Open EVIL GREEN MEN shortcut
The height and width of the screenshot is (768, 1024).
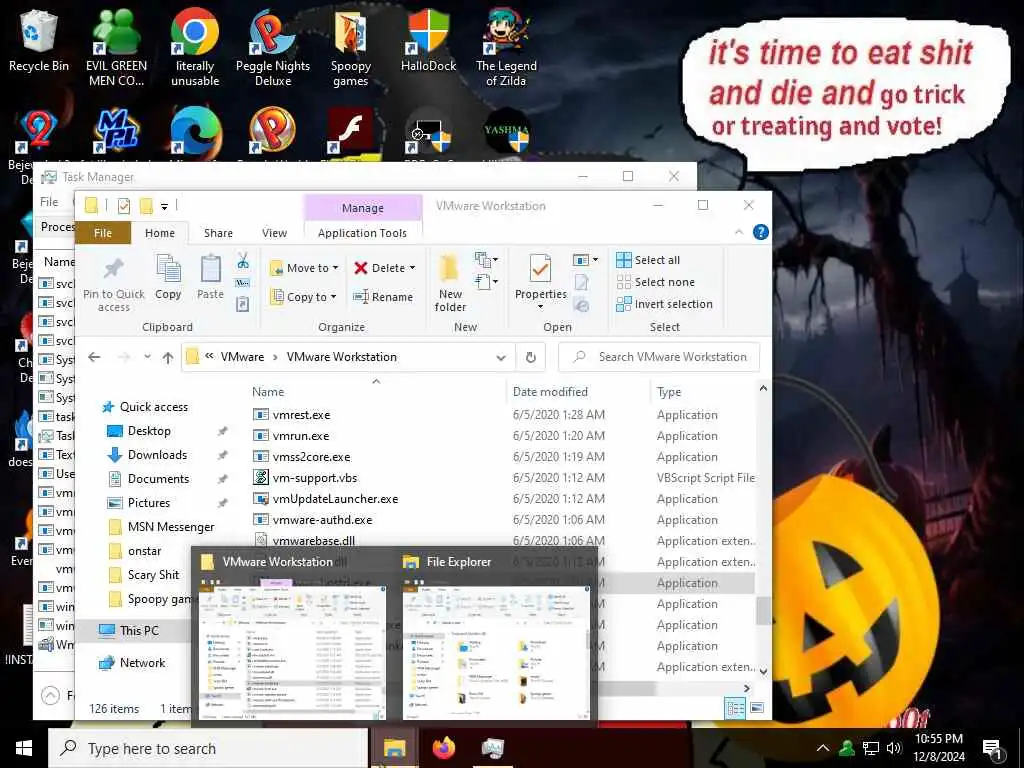pos(116,47)
